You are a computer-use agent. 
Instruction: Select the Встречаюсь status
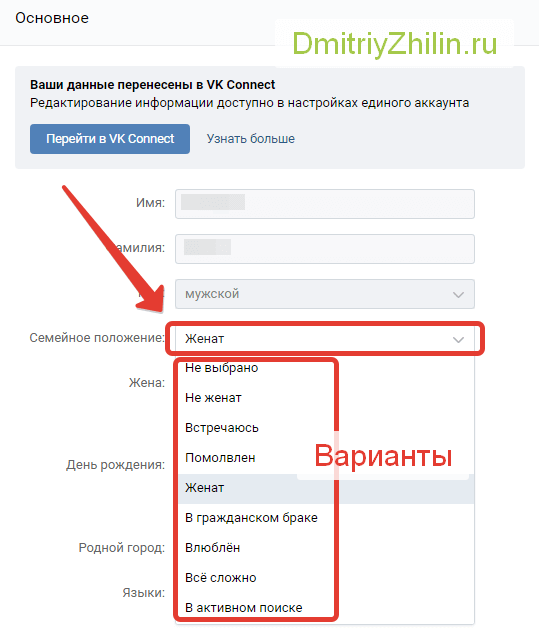click(x=326, y=428)
